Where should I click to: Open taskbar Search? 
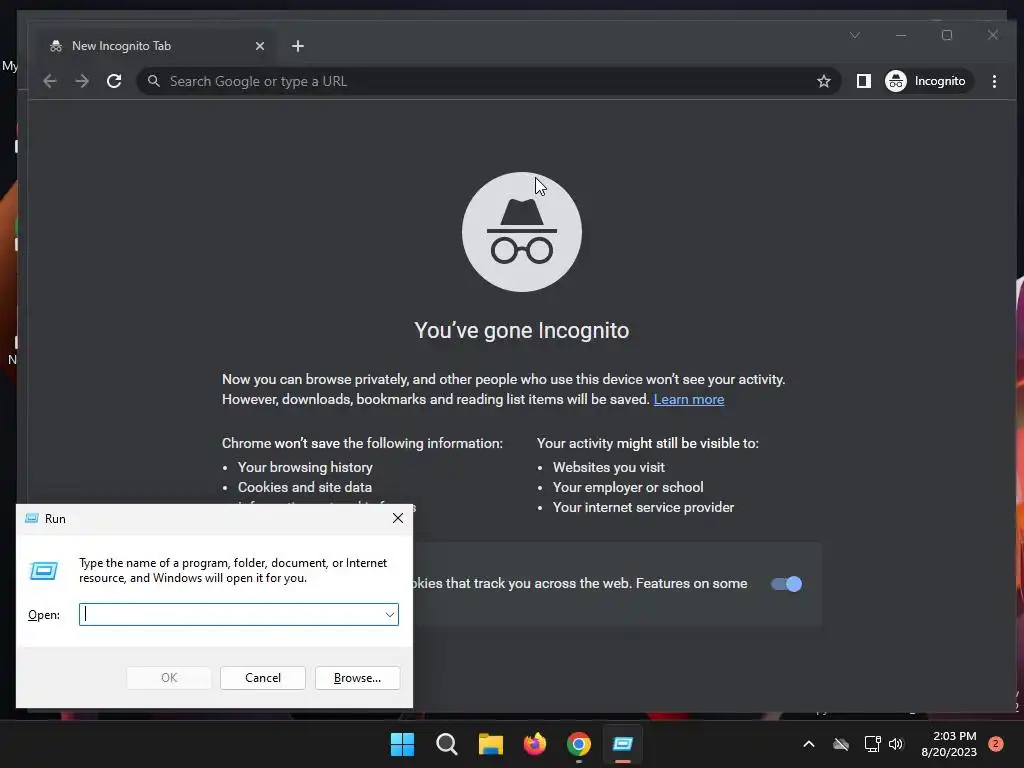[x=447, y=744]
